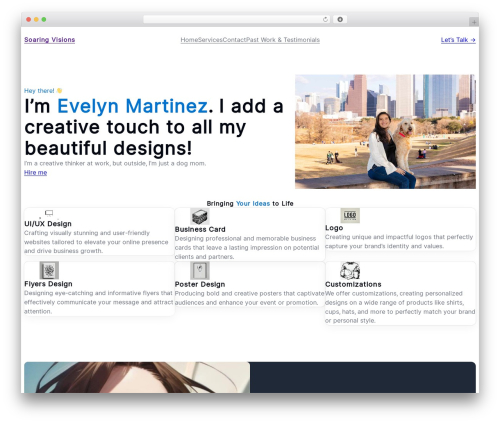This screenshot has width=500, height=423.
Task: Click the dark navy panel beside portfolio image
Action: point(363,377)
